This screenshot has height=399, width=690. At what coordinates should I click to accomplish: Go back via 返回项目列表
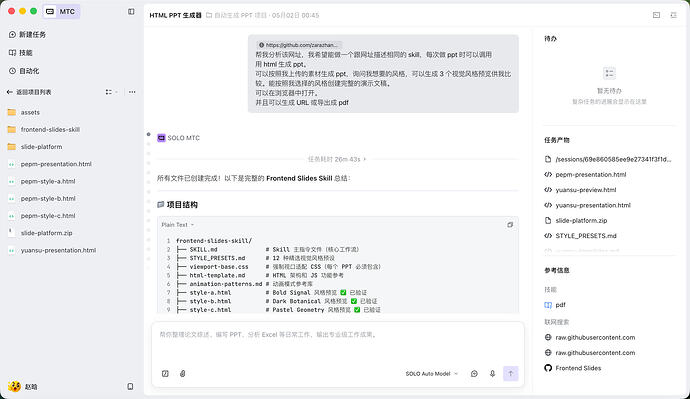pos(29,92)
